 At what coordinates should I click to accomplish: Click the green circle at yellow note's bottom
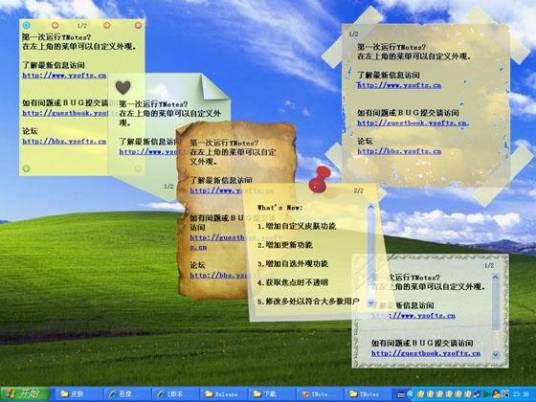tap(26, 168)
